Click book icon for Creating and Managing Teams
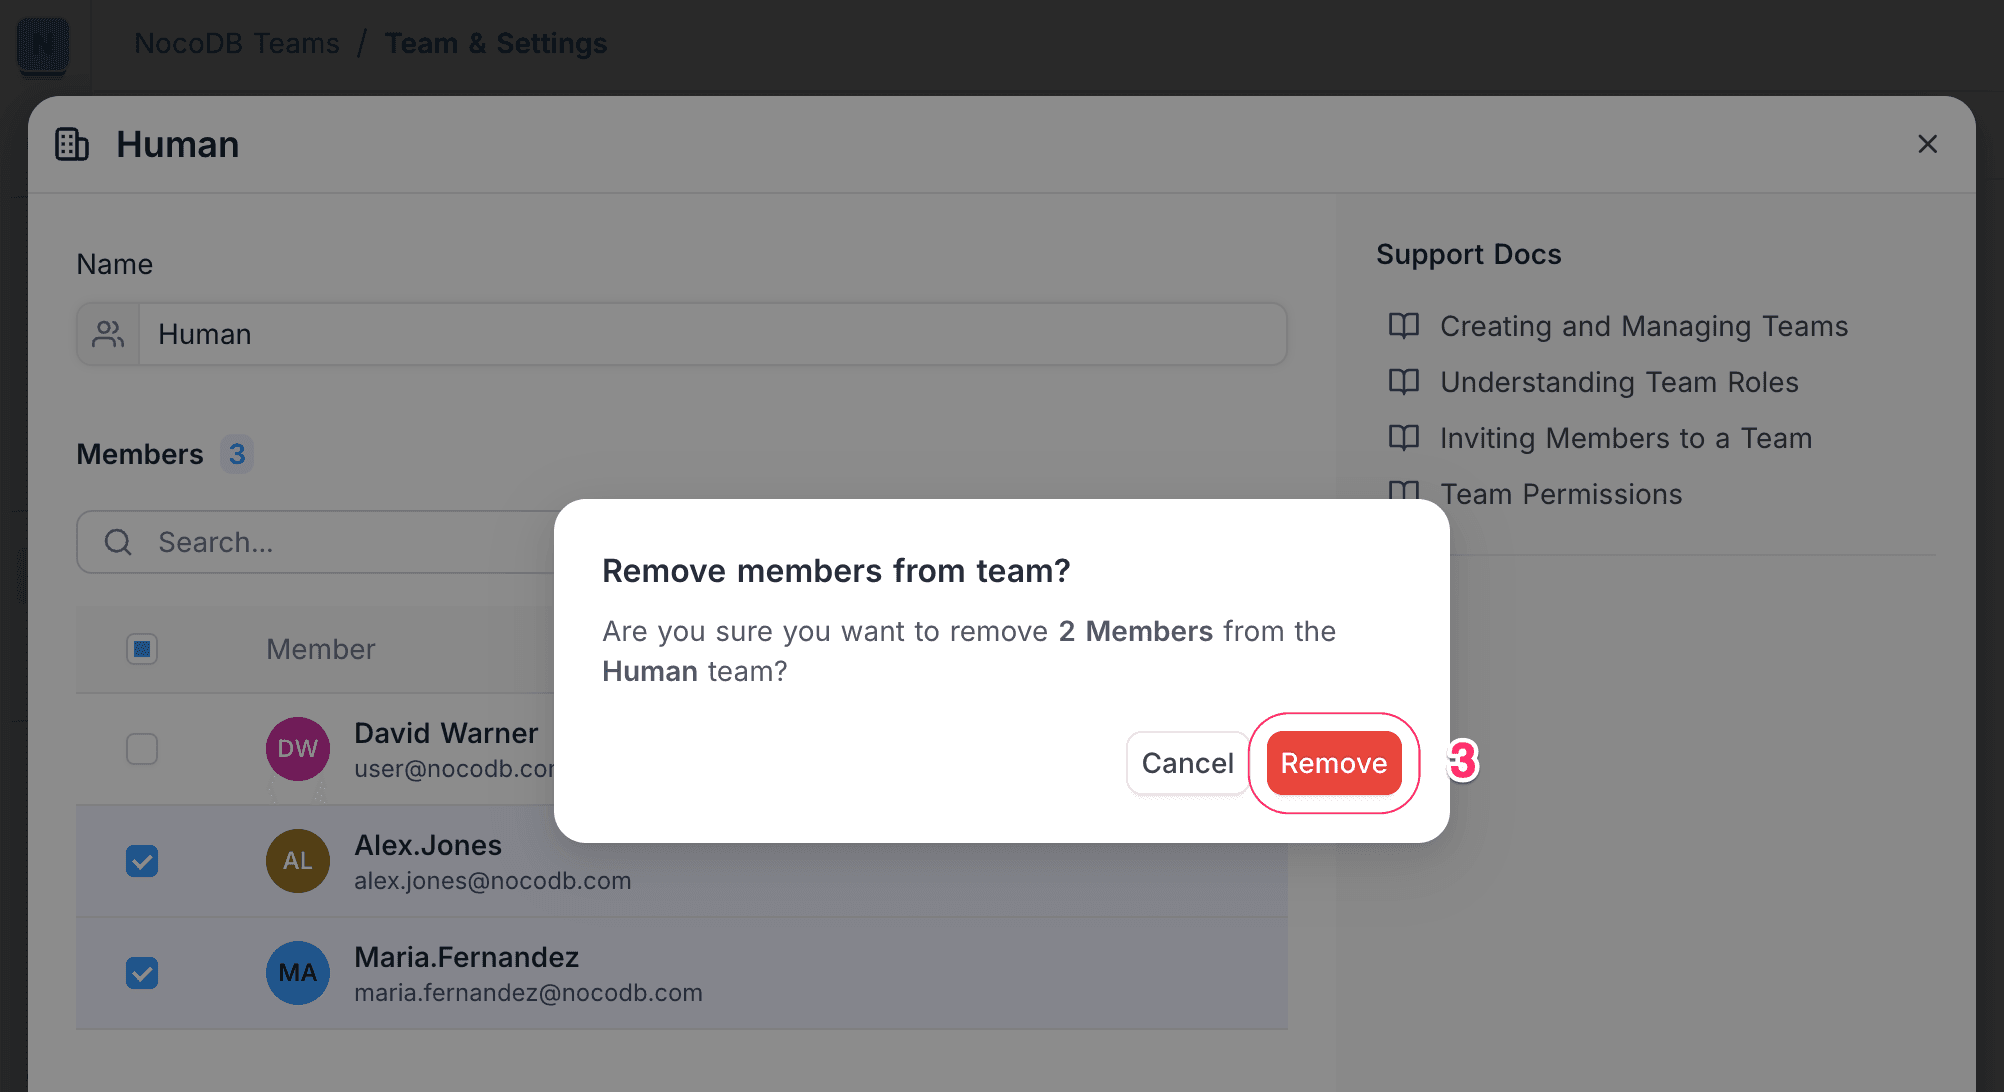The image size is (2004, 1092). [x=1404, y=326]
